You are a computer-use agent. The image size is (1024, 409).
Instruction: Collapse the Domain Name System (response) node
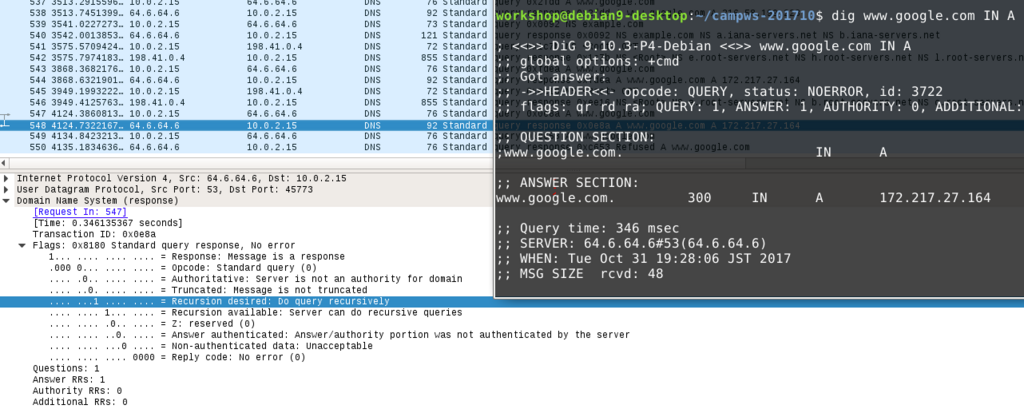tap(6, 201)
